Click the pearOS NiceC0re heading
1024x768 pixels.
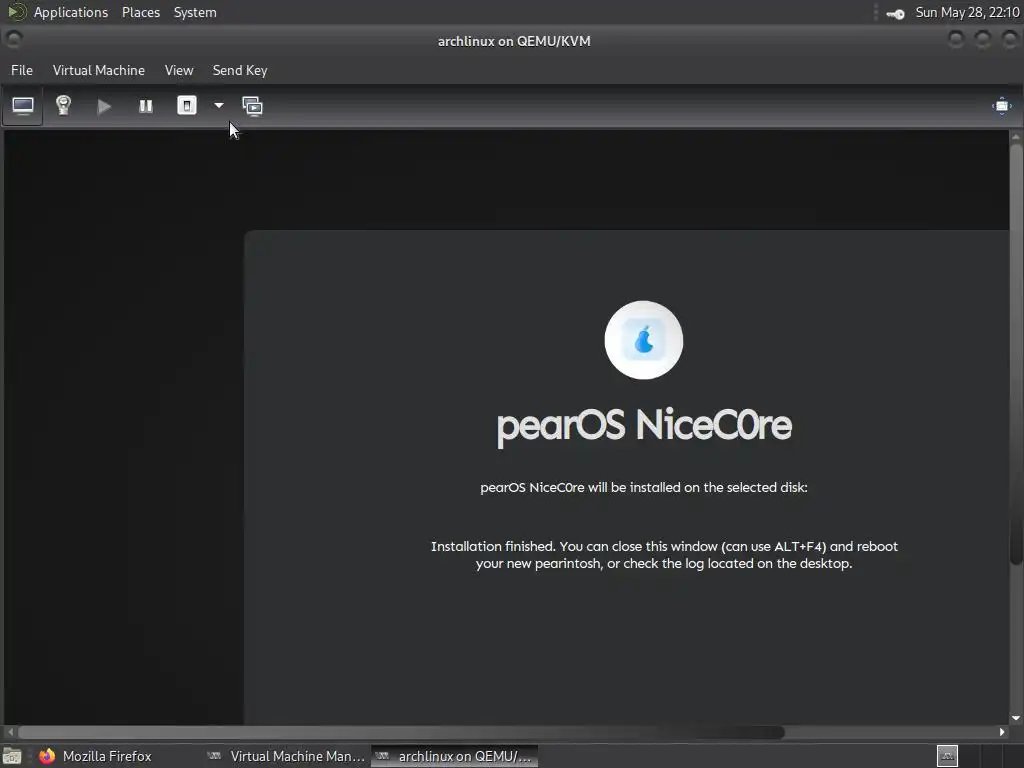pyautogui.click(x=644, y=426)
